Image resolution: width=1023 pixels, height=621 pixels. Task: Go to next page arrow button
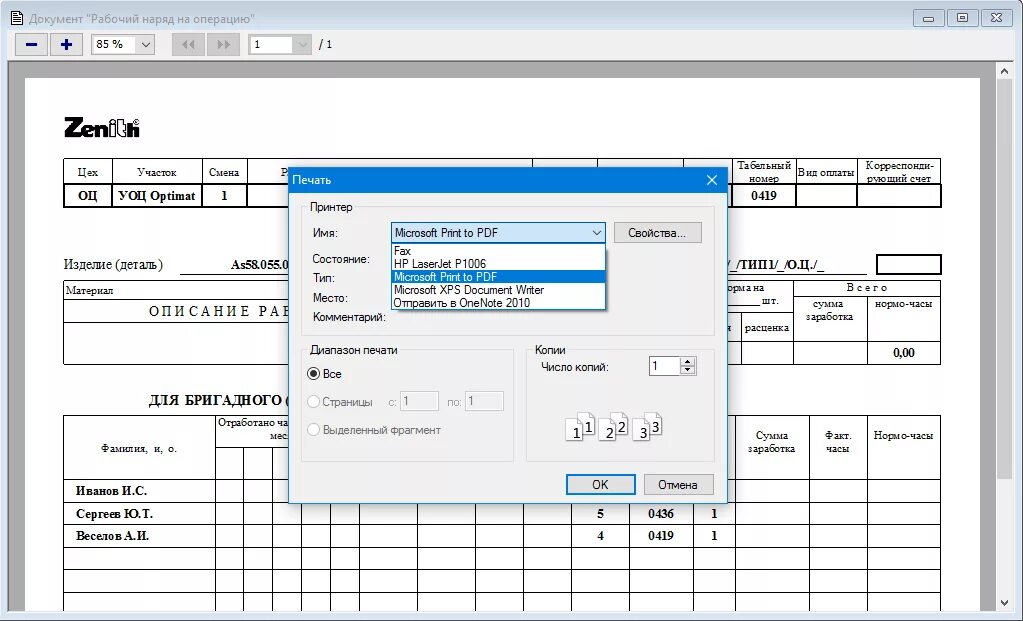223,44
